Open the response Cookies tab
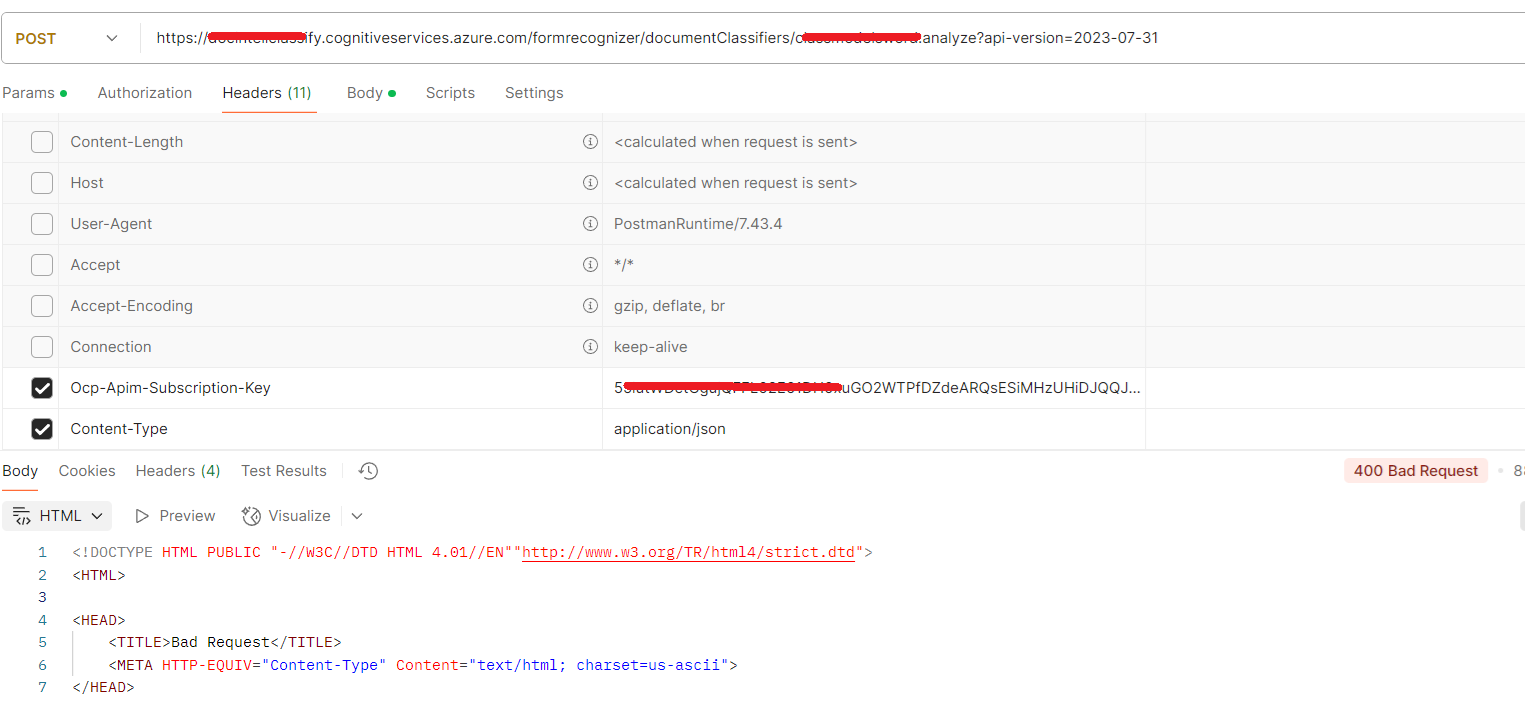This screenshot has height=703, width=1525. click(86, 470)
